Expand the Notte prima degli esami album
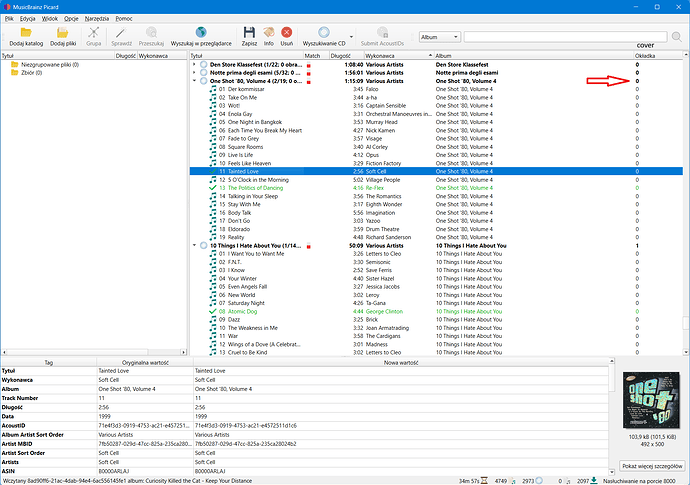The width and height of the screenshot is (690, 485). click(x=194, y=73)
